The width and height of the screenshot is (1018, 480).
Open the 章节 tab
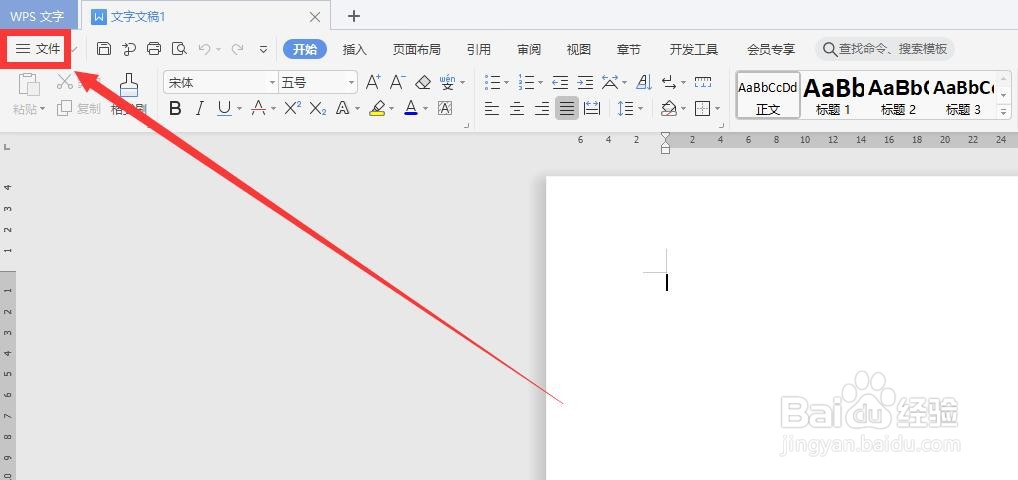(x=628, y=49)
